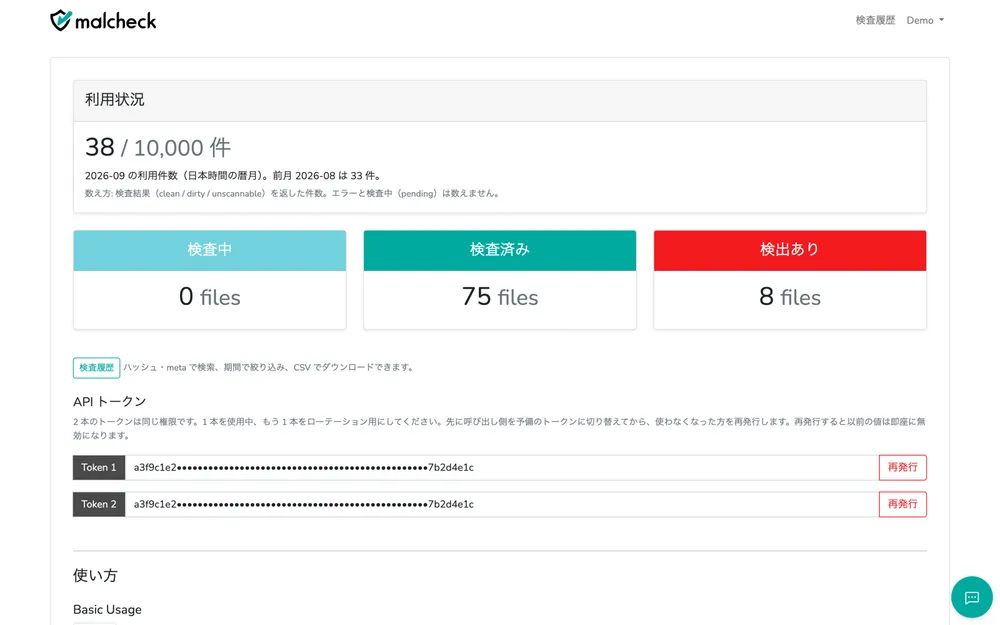This screenshot has width=1000, height=625.
Task: Click the 検査済み card header
Action: pos(500,250)
